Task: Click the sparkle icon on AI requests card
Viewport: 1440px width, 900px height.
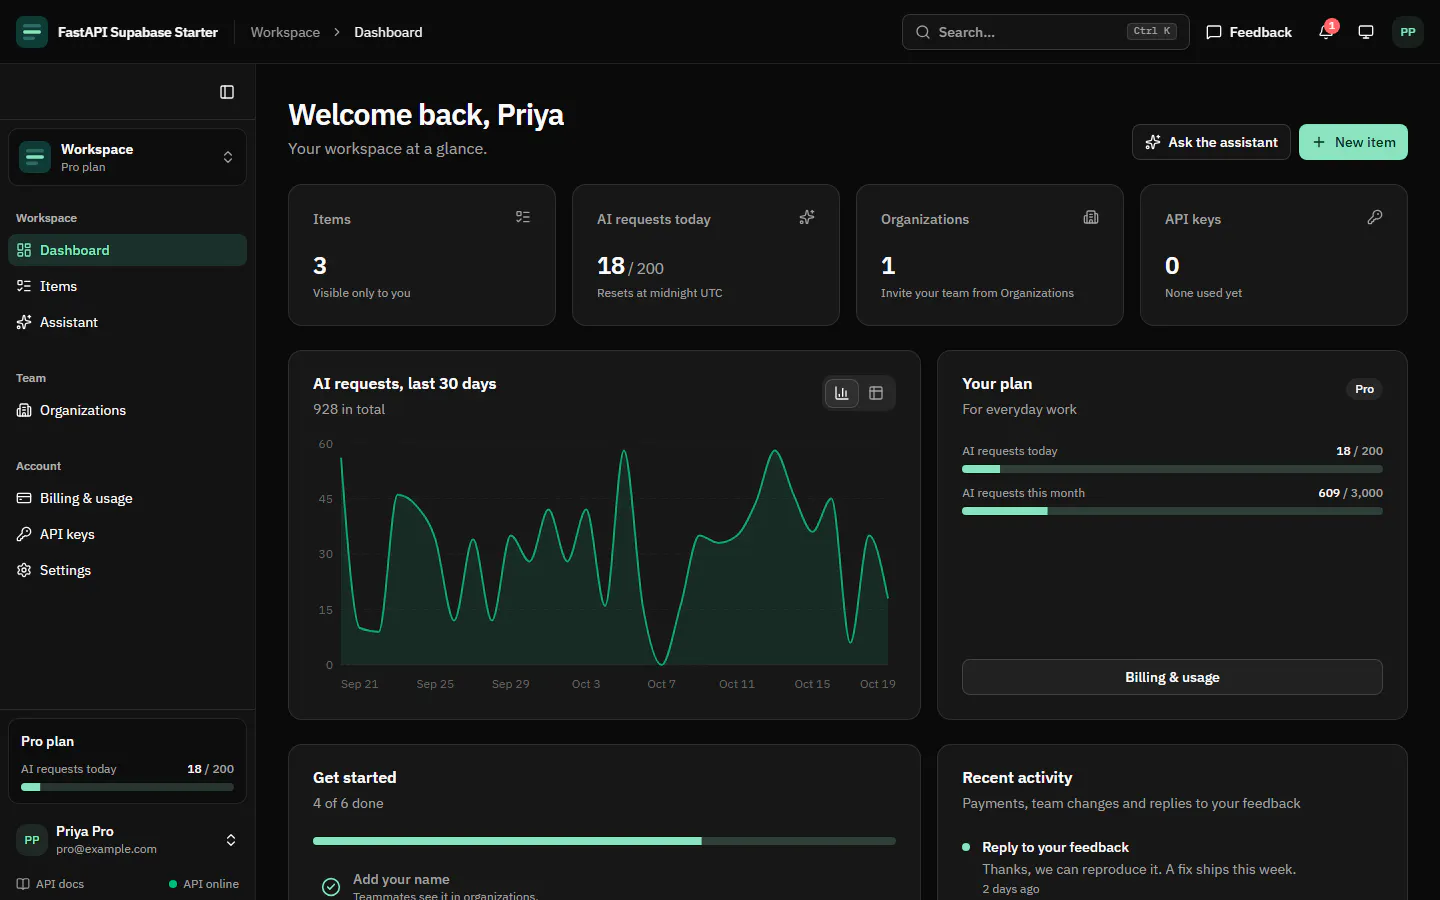Action: pyautogui.click(x=807, y=217)
